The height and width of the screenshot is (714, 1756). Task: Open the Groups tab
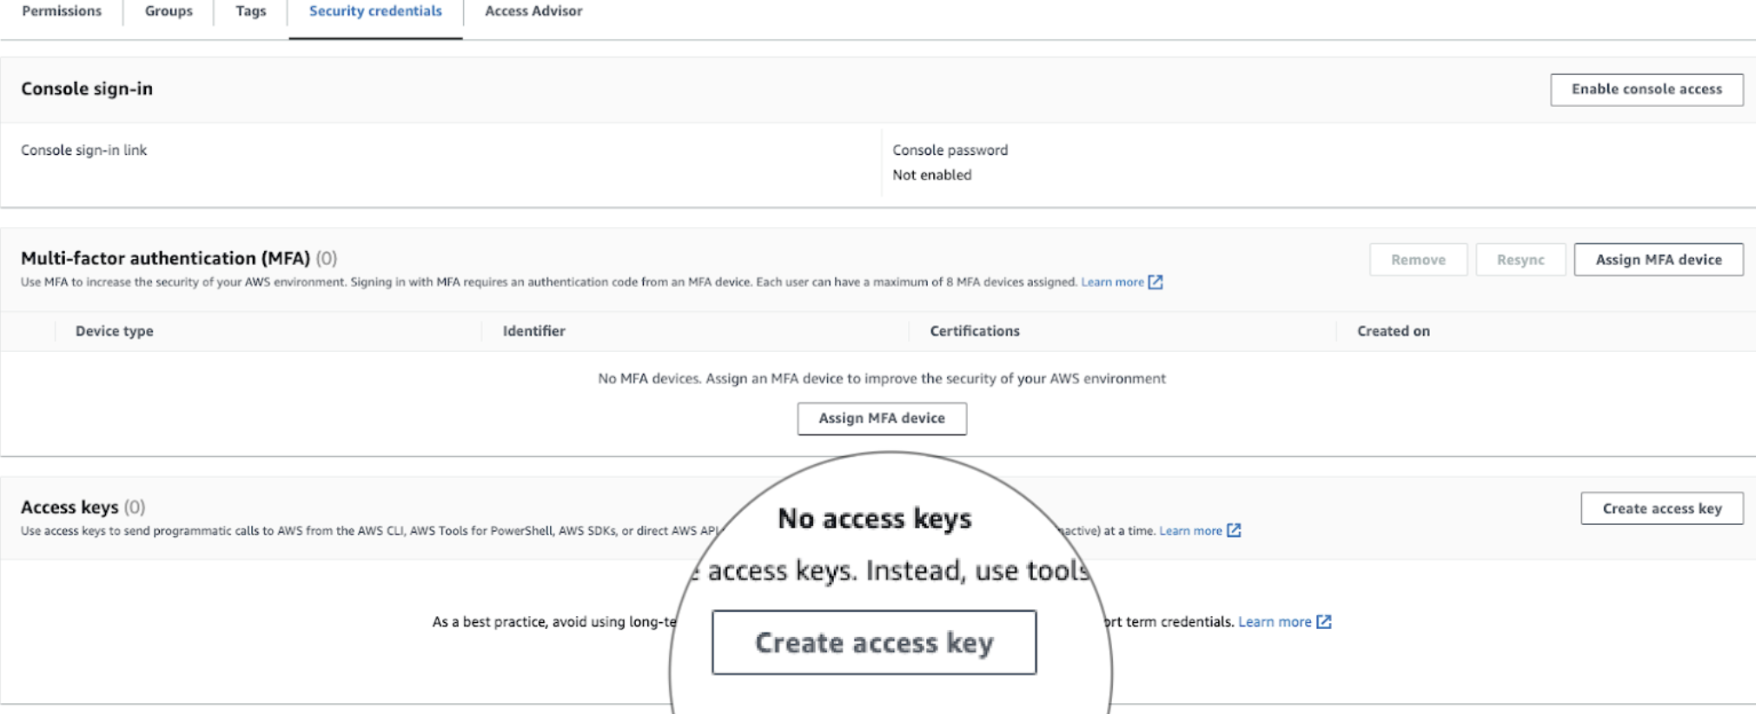[x=169, y=11]
